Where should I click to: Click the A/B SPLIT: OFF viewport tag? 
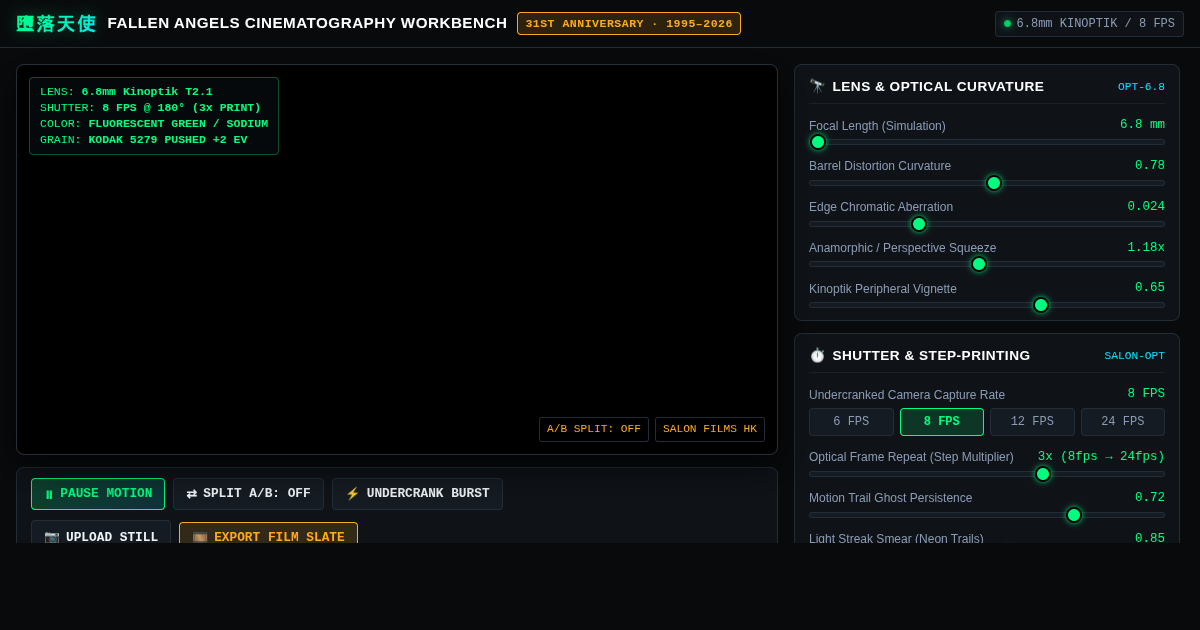[x=594, y=430]
